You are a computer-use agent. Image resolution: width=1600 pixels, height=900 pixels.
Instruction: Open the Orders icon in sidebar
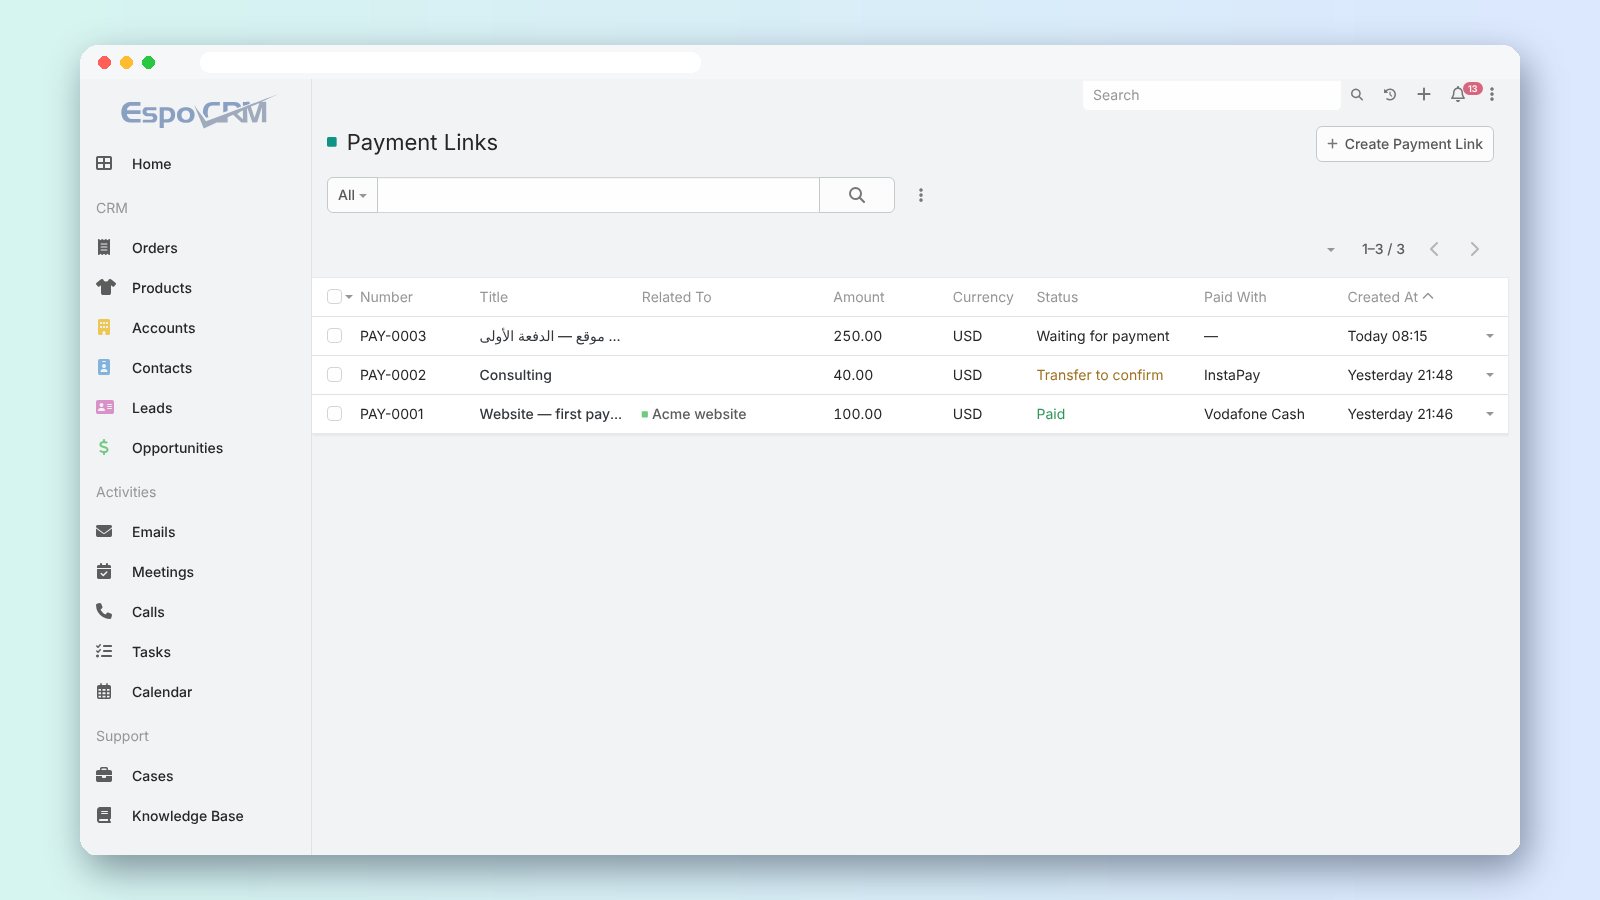click(x=104, y=247)
